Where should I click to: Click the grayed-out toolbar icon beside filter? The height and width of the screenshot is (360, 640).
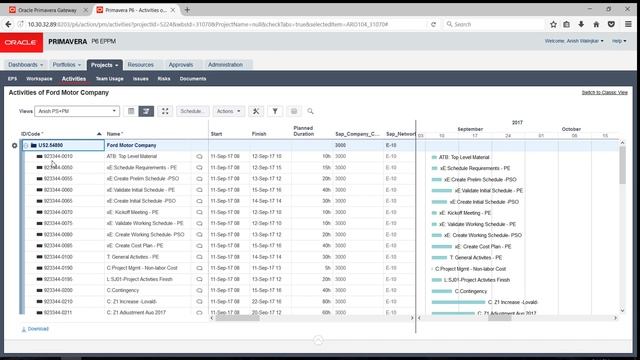pyautogui.click(x=294, y=111)
